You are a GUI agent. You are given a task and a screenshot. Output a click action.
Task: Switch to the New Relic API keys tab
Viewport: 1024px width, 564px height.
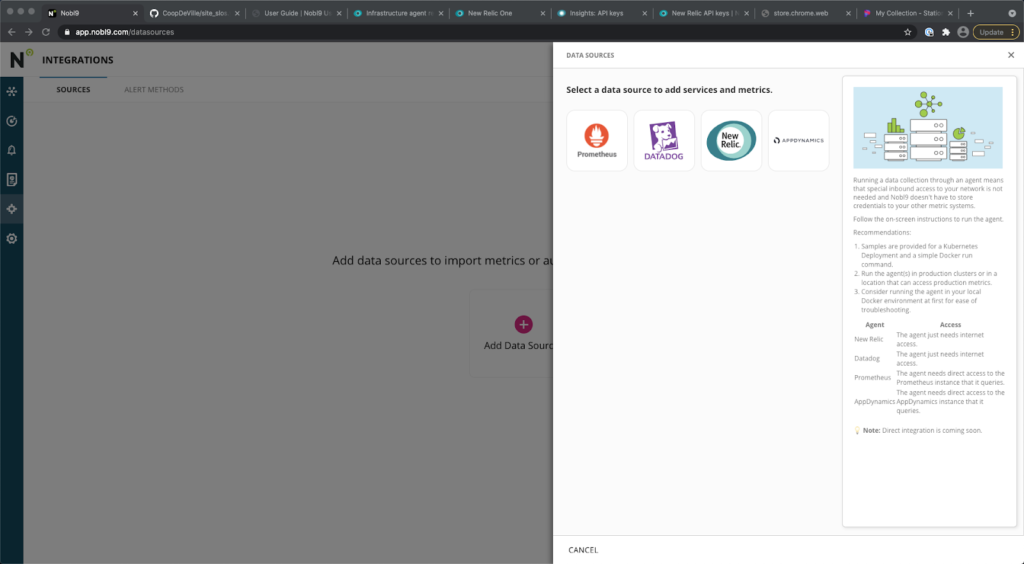[x=704, y=13]
